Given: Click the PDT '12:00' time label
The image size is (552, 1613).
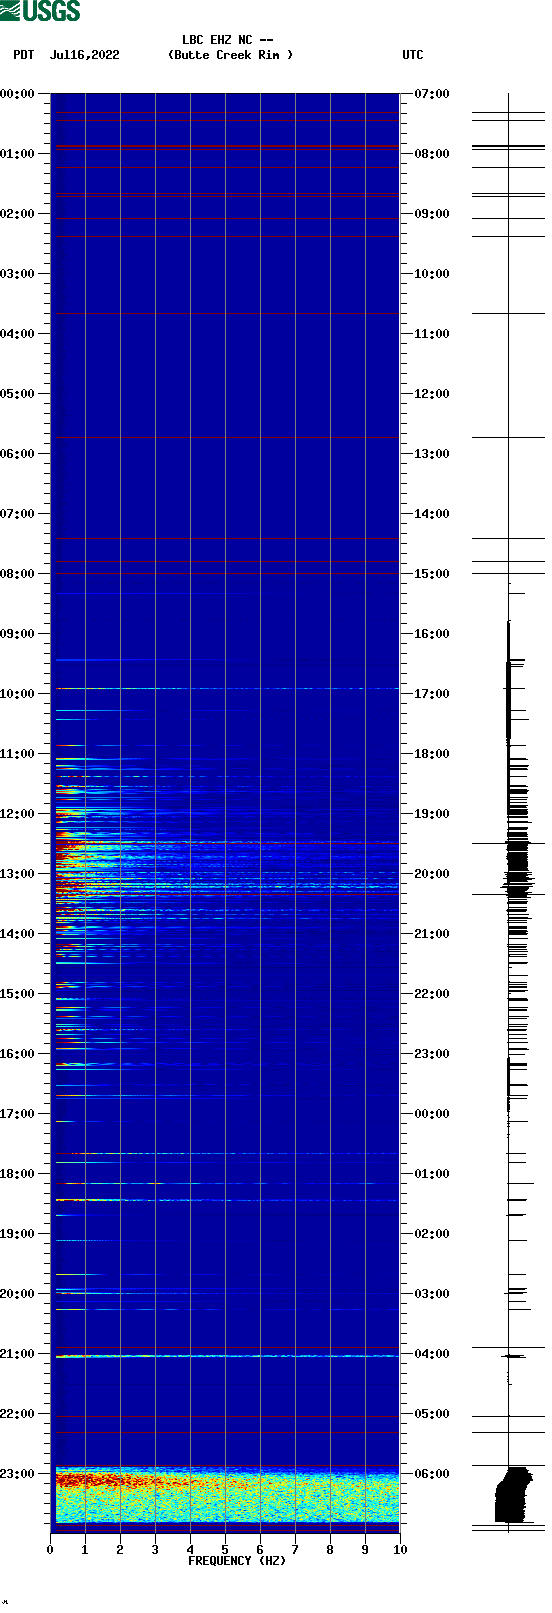Looking at the screenshot, I should pos(17,814).
